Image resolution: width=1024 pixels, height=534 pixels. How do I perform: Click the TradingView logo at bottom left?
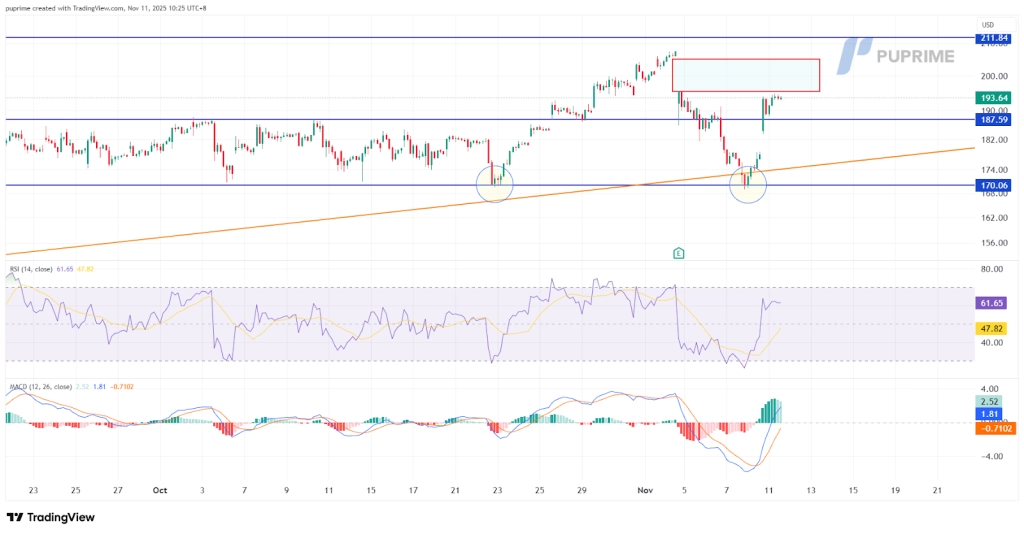(50, 517)
